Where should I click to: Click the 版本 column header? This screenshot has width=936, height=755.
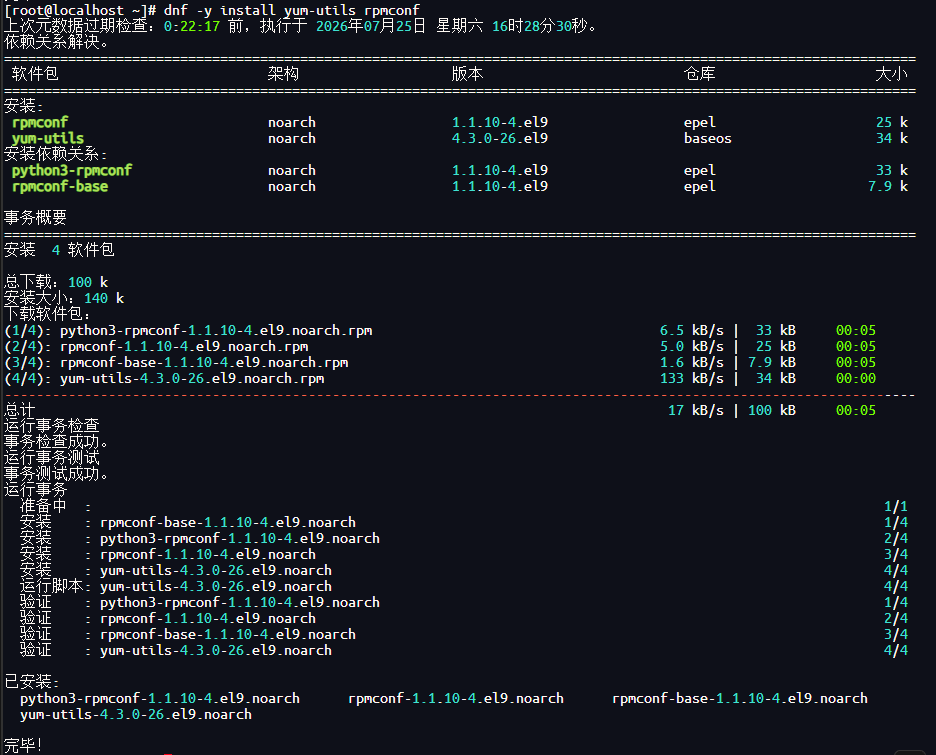[467, 74]
